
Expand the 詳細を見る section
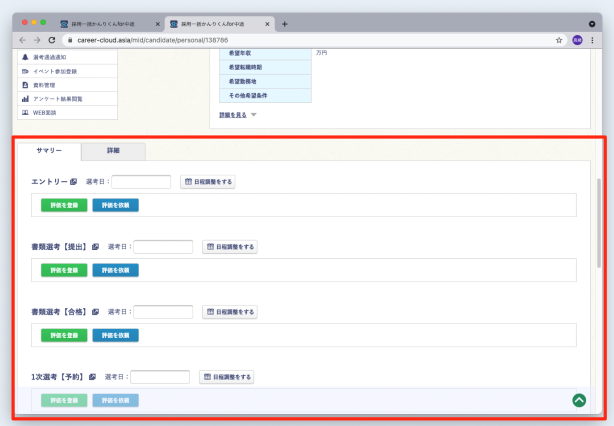[x=238, y=115]
